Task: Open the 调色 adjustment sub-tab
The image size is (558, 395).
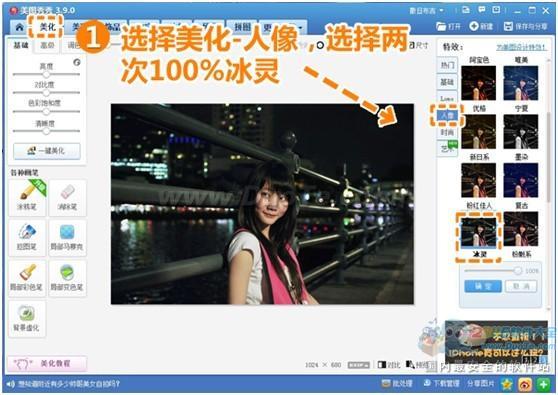Action: point(73,45)
